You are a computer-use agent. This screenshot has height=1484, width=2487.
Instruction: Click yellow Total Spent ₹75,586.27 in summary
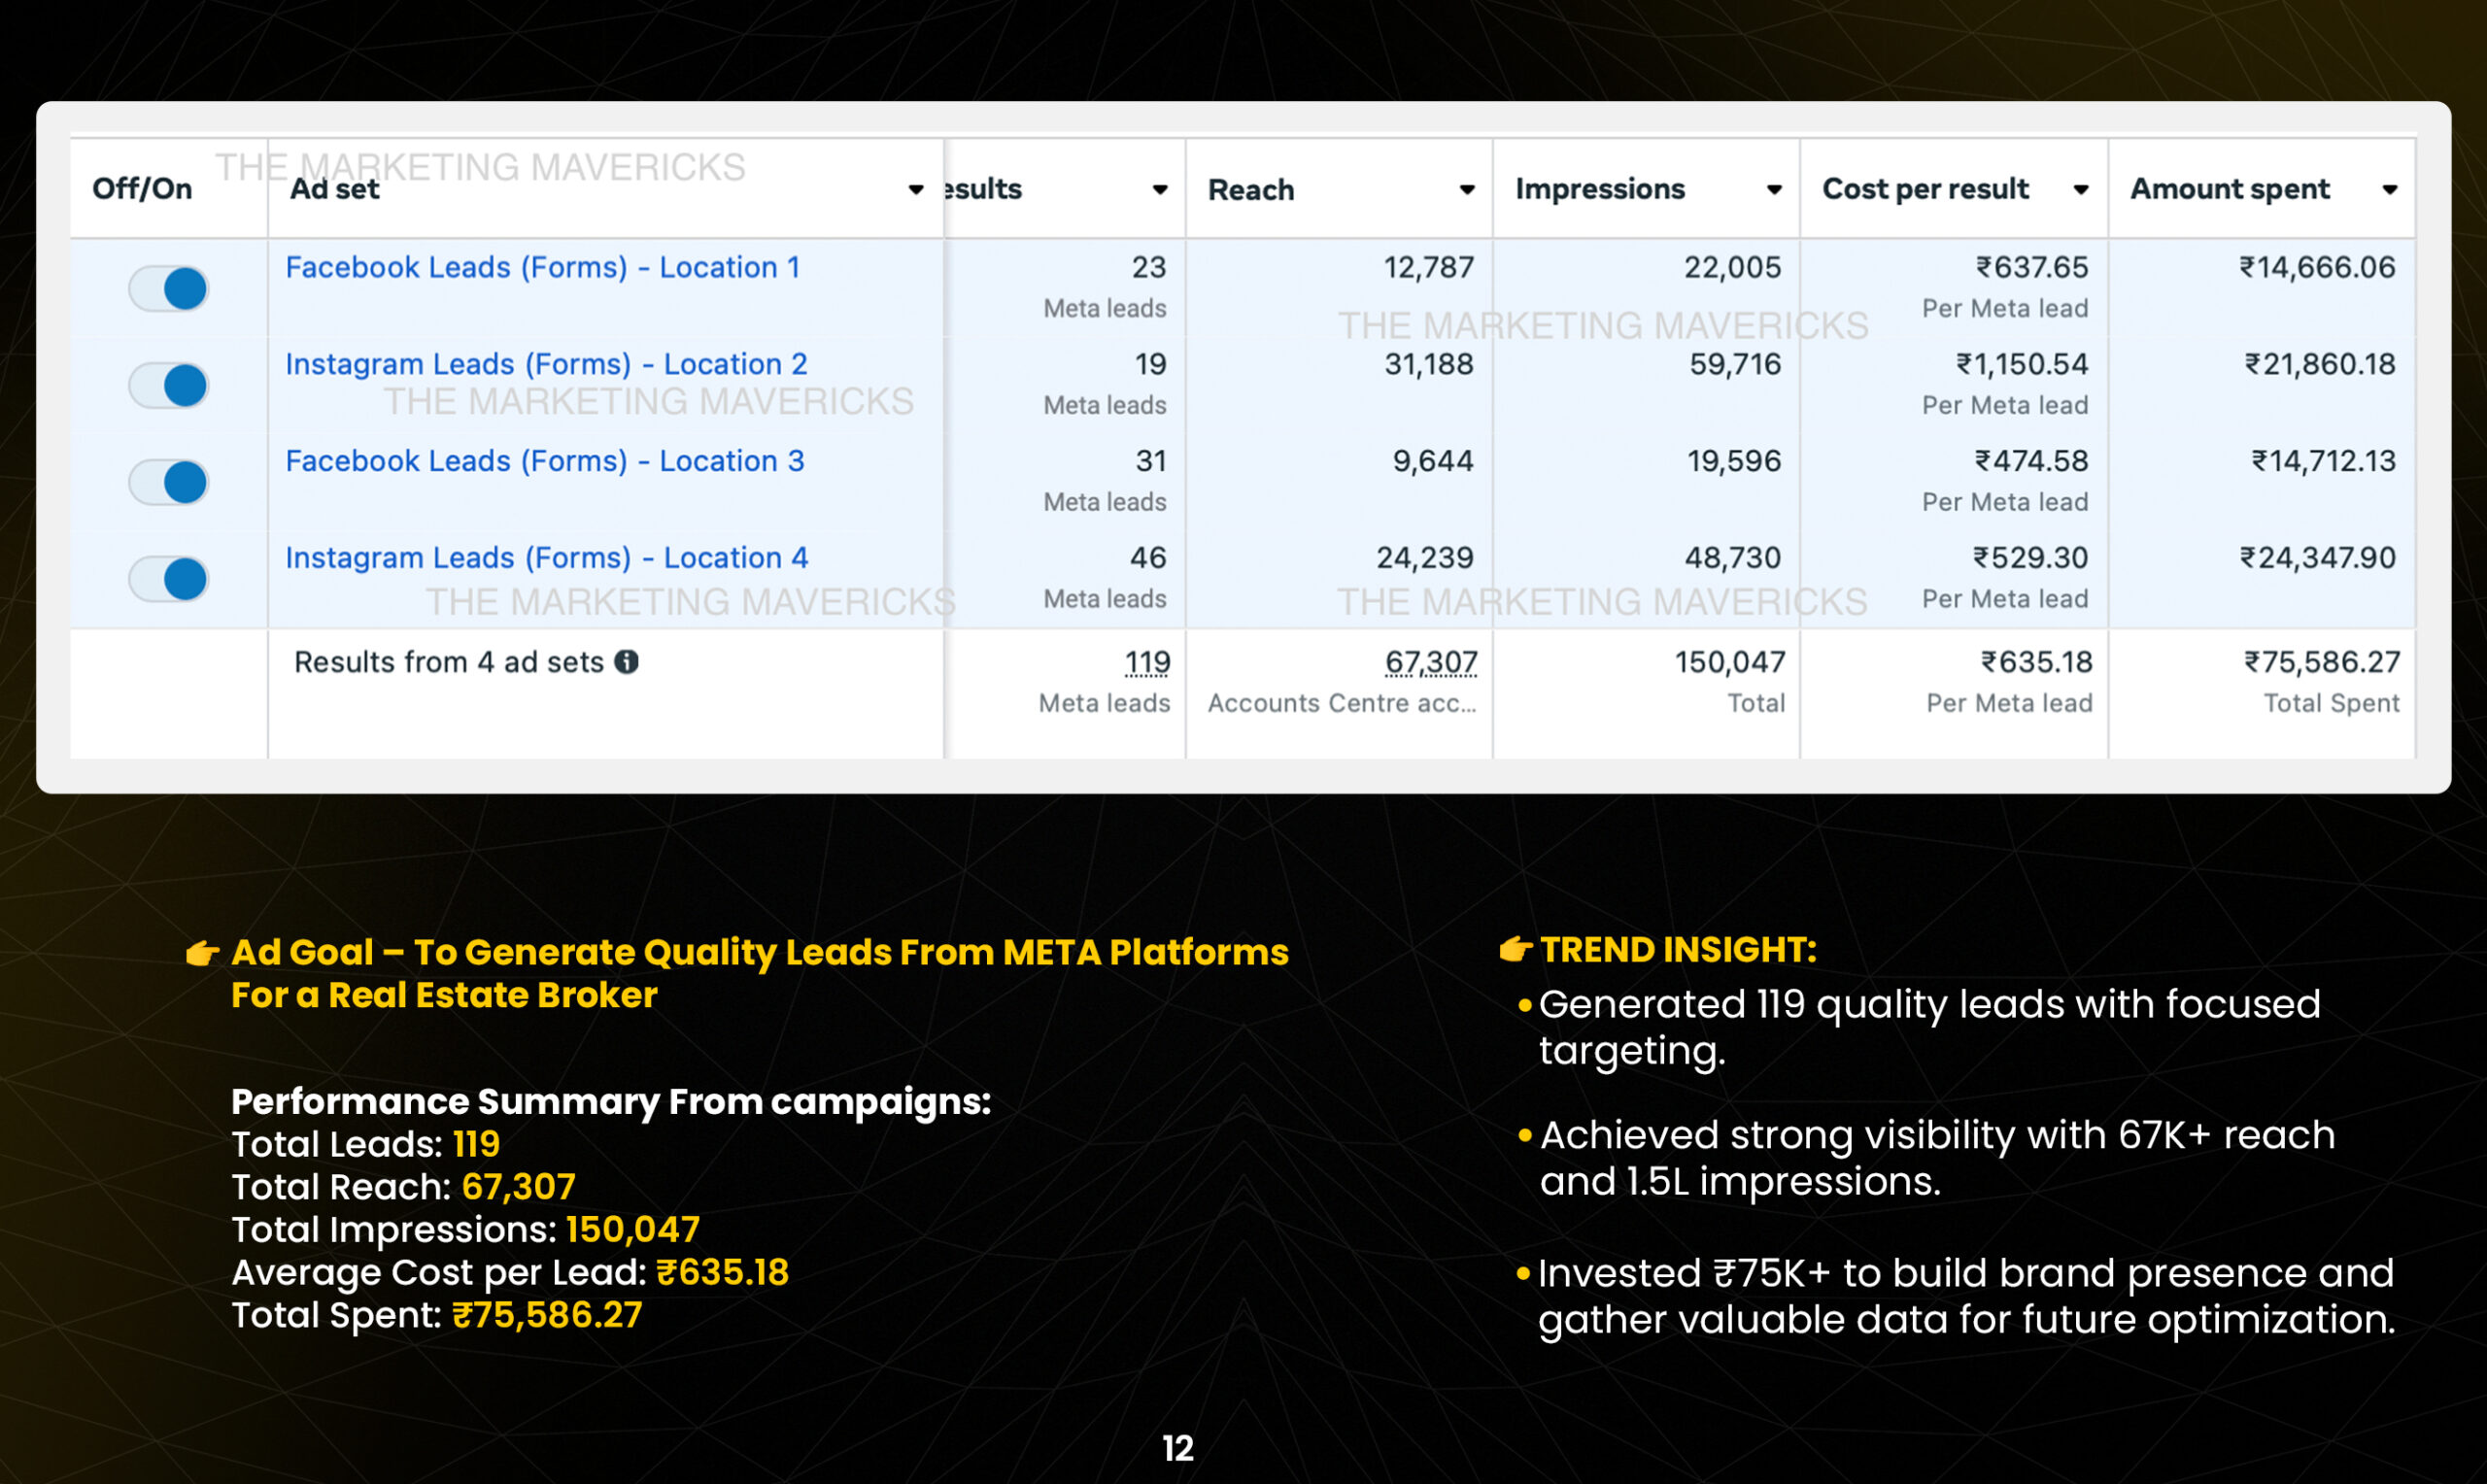click(x=547, y=1316)
